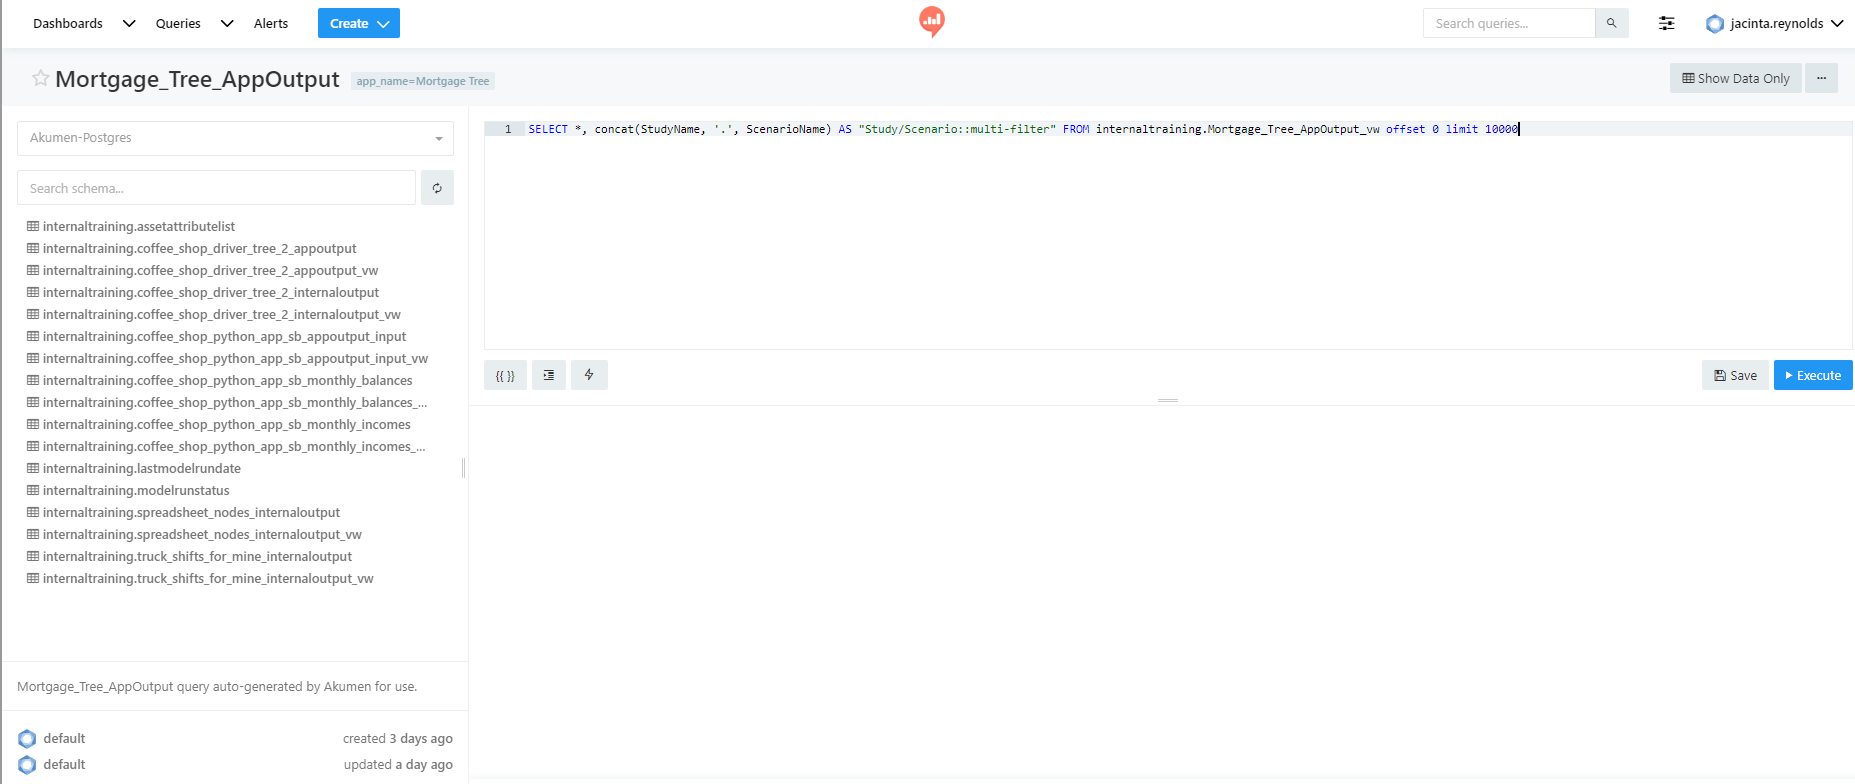Click the schema sidebar vertical resize handle
This screenshot has width=1855, height=784.
pyautogui.click(x=463, y=468)
